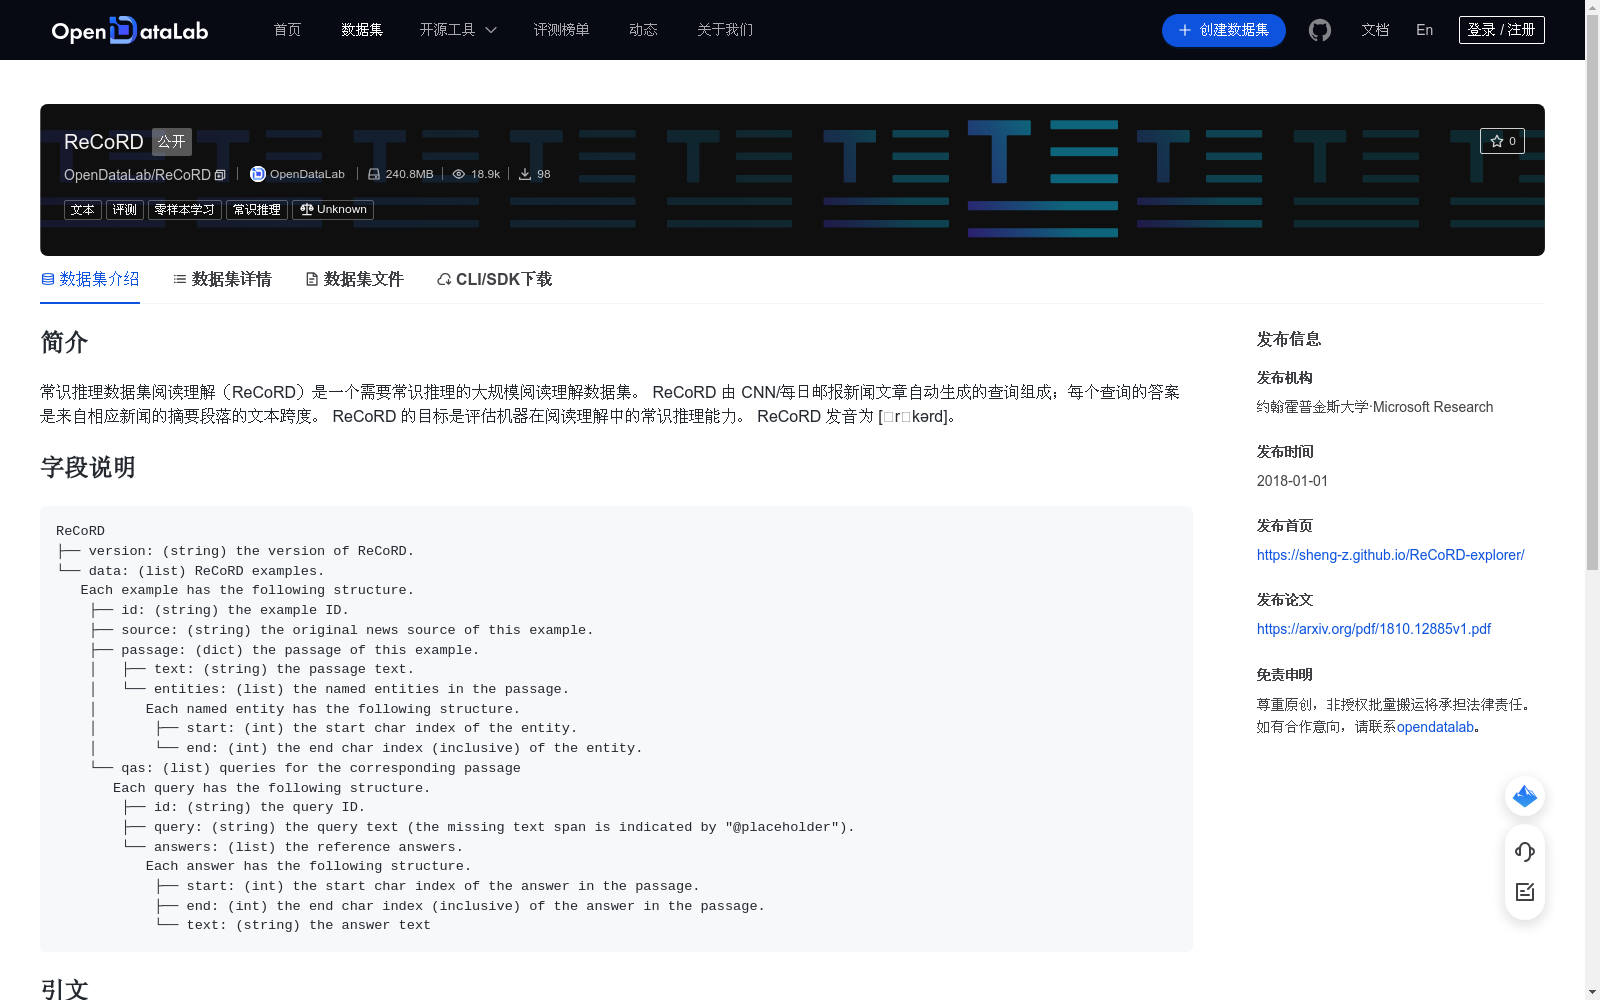Open the blue bird floating assistant icon
Image resolution: width=1600 pixels, height=1000 pixels.
[1525, 796]
